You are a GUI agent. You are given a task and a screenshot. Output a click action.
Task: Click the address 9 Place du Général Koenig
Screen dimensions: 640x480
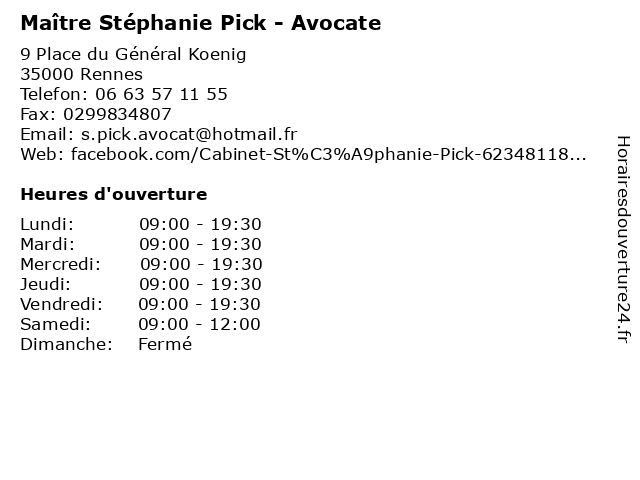(133, 54)
